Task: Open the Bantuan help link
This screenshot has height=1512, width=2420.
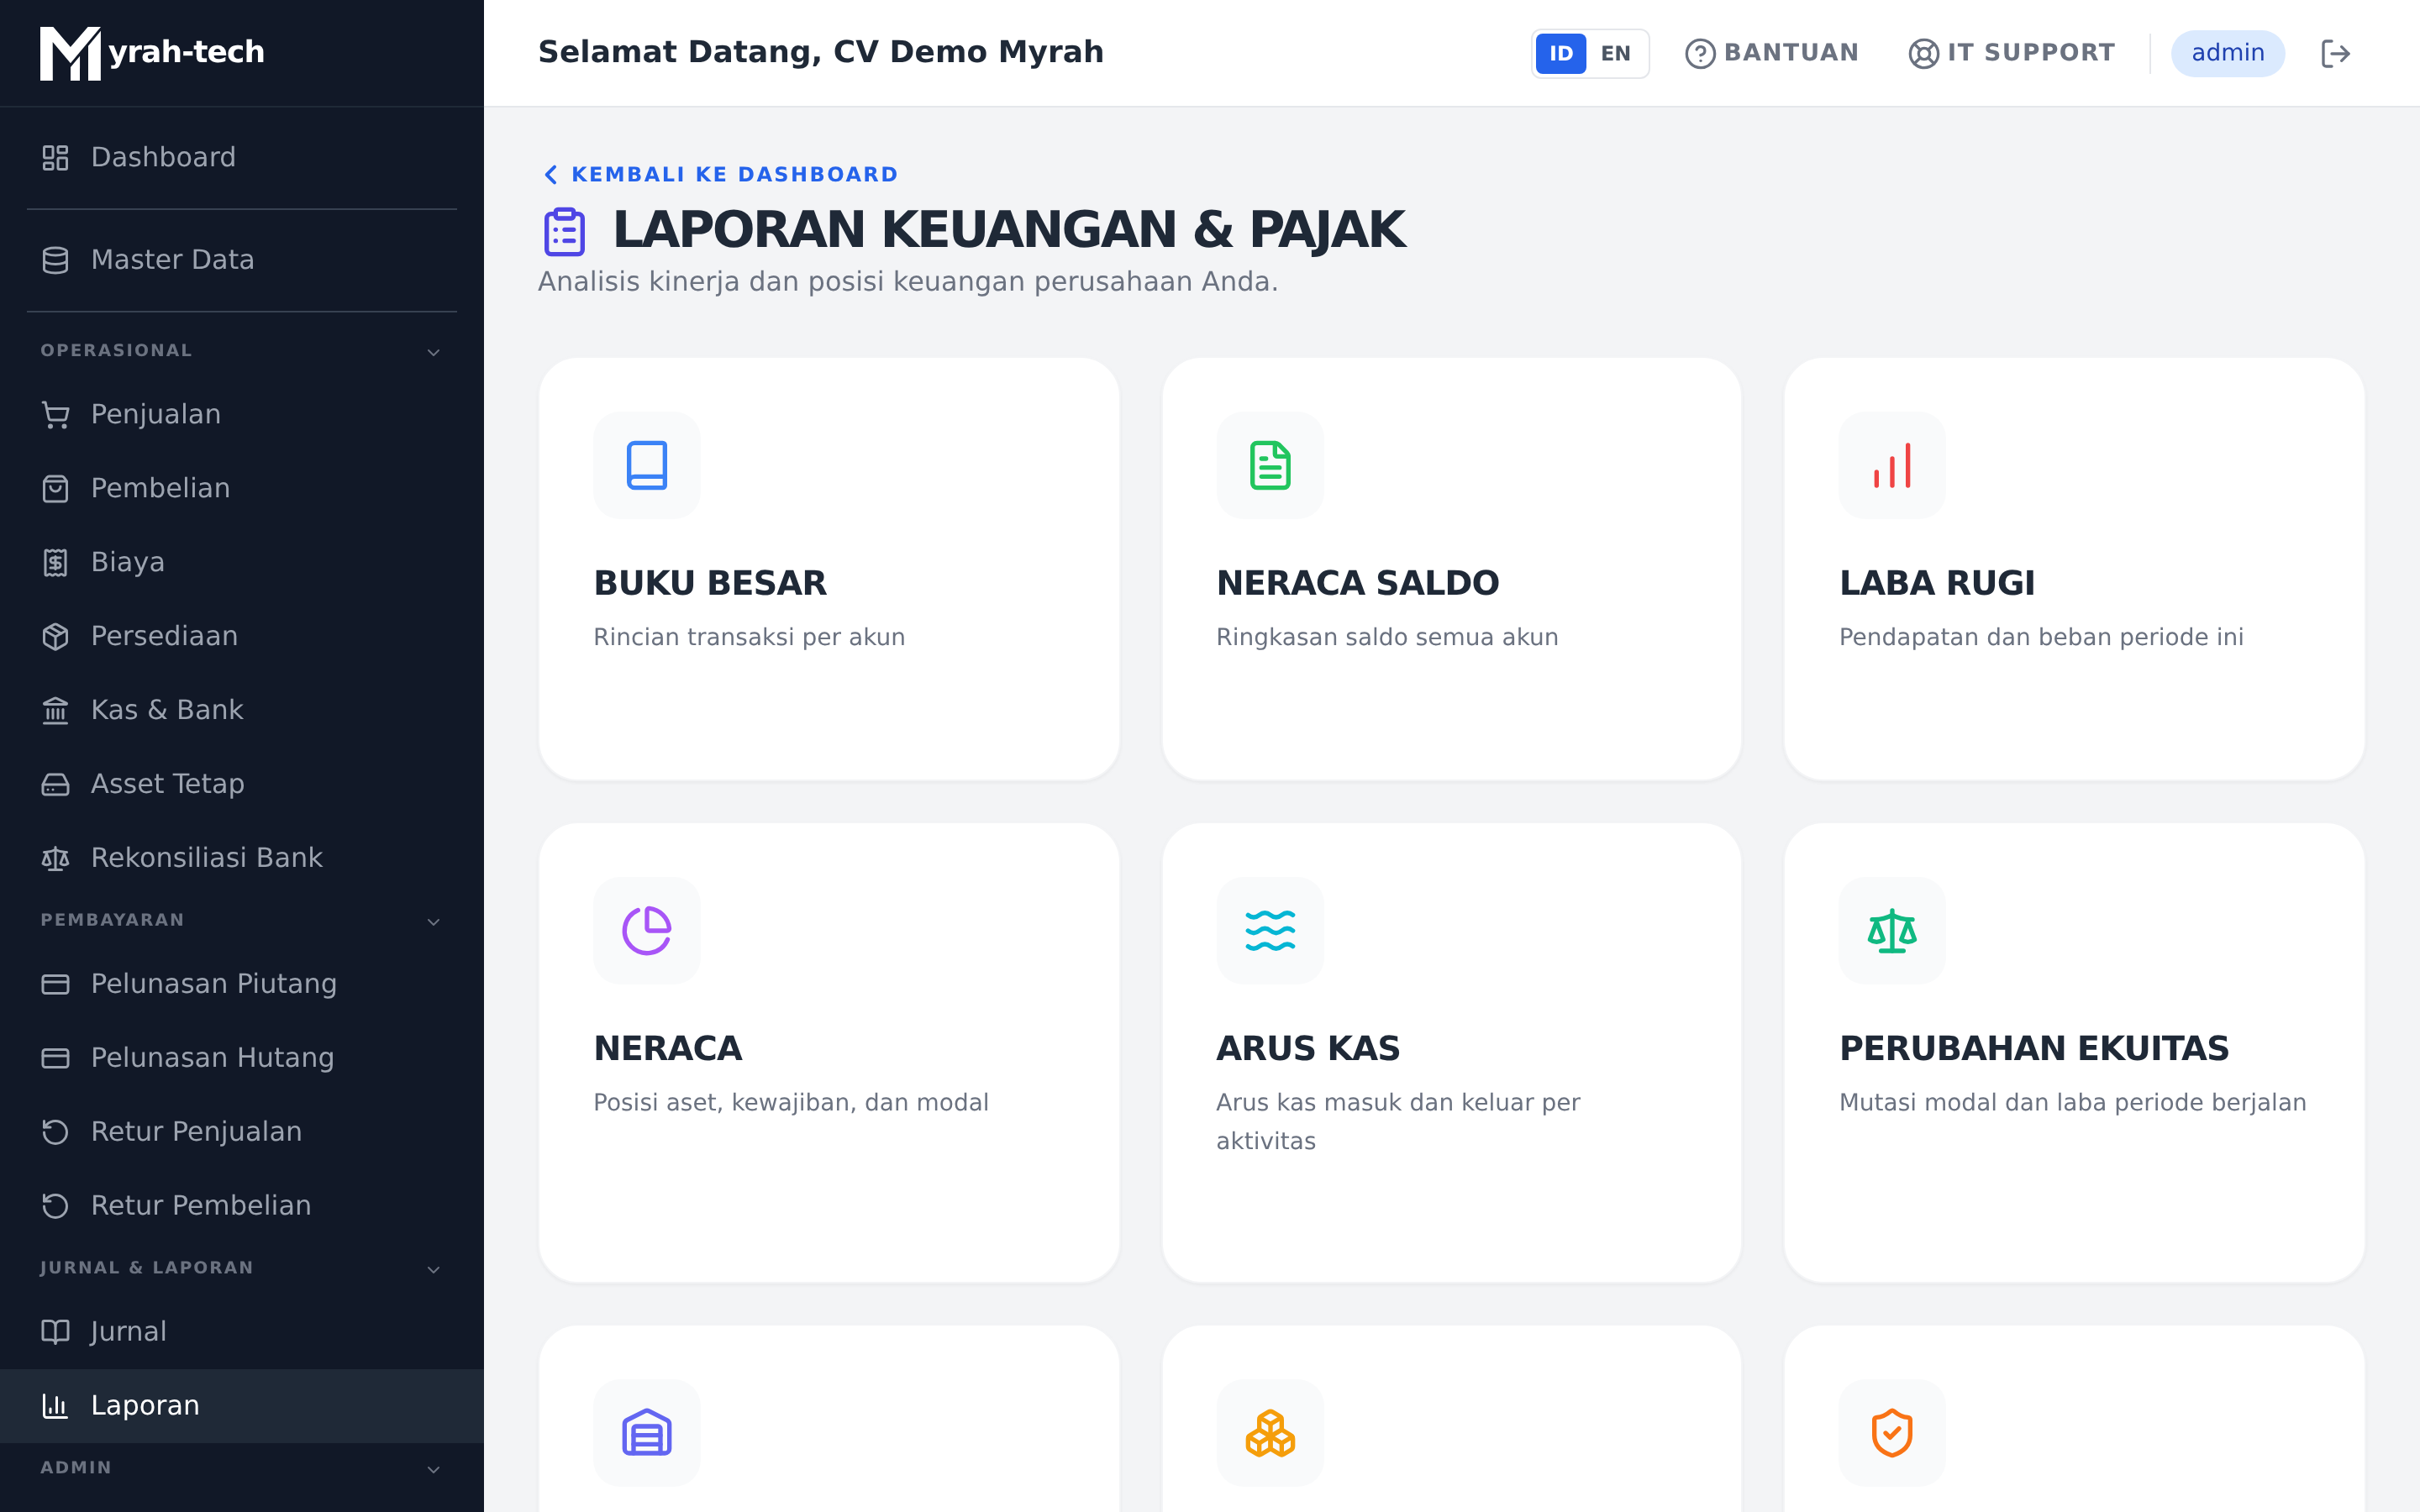Action: point(1771,53)
